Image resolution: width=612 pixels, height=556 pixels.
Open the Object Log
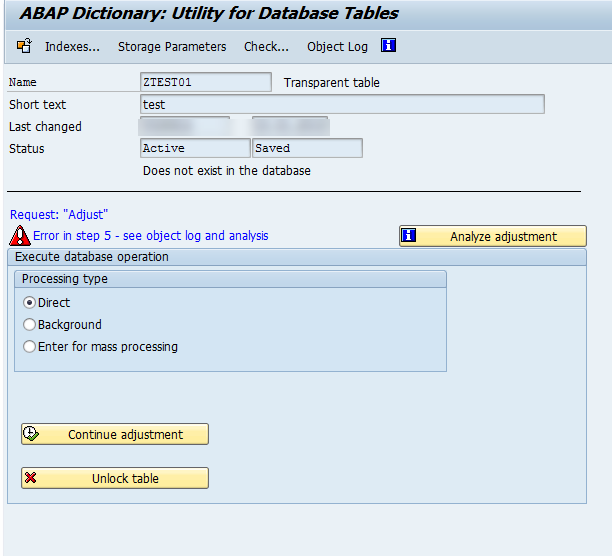click(x=337, y=47)
